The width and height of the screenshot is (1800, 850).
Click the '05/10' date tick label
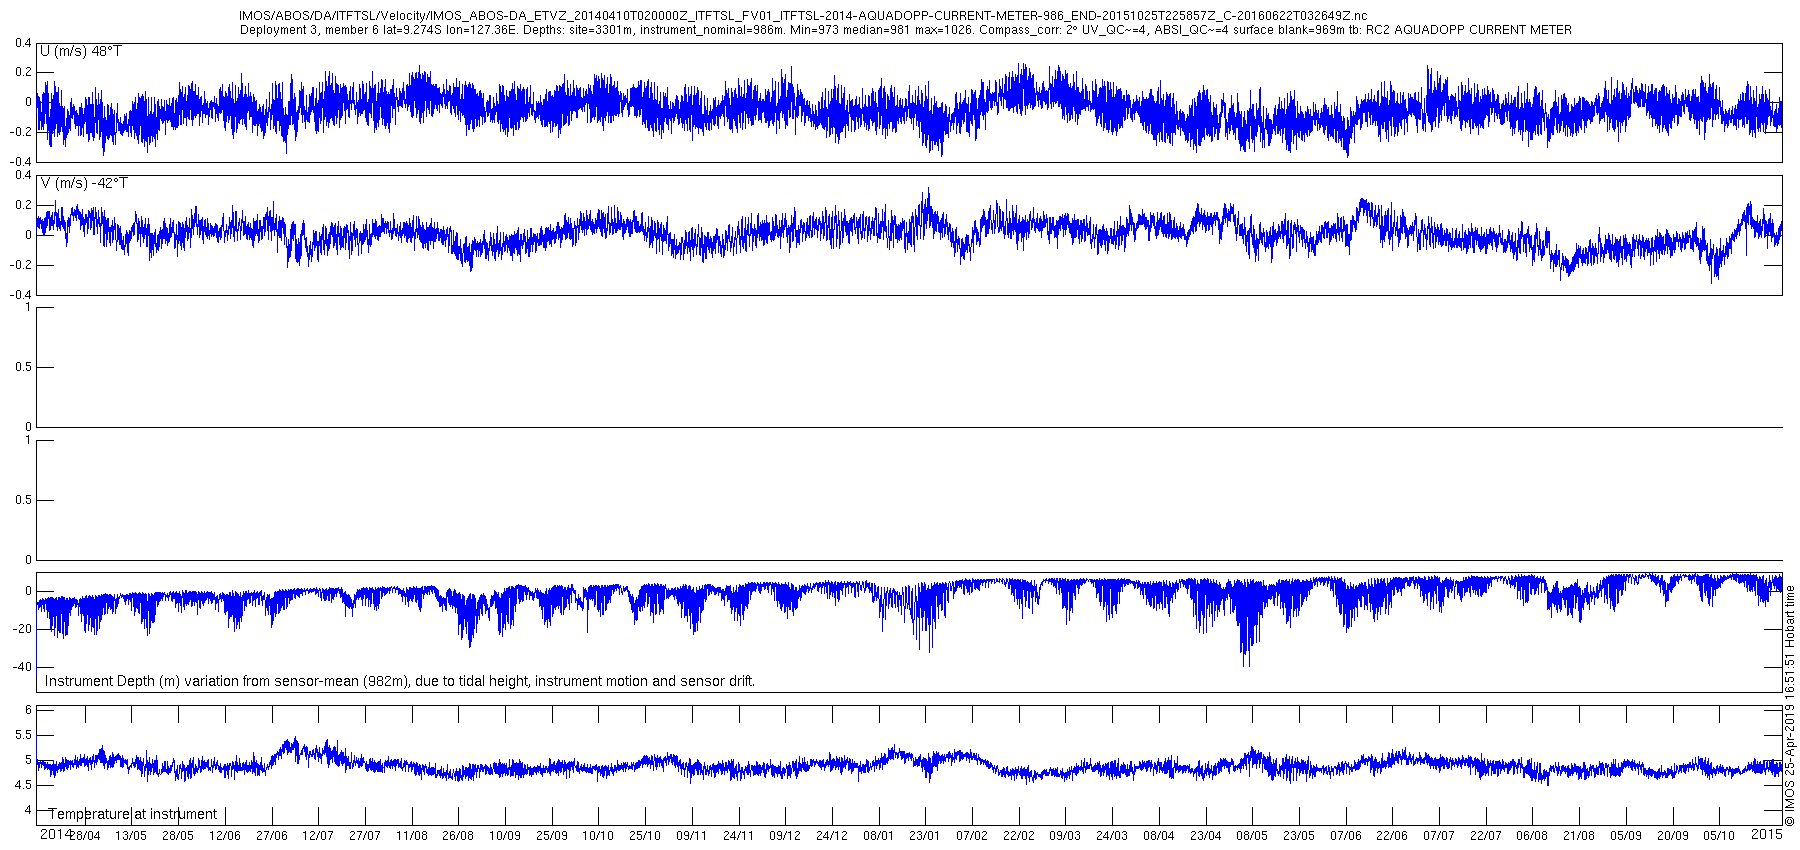1719,836
